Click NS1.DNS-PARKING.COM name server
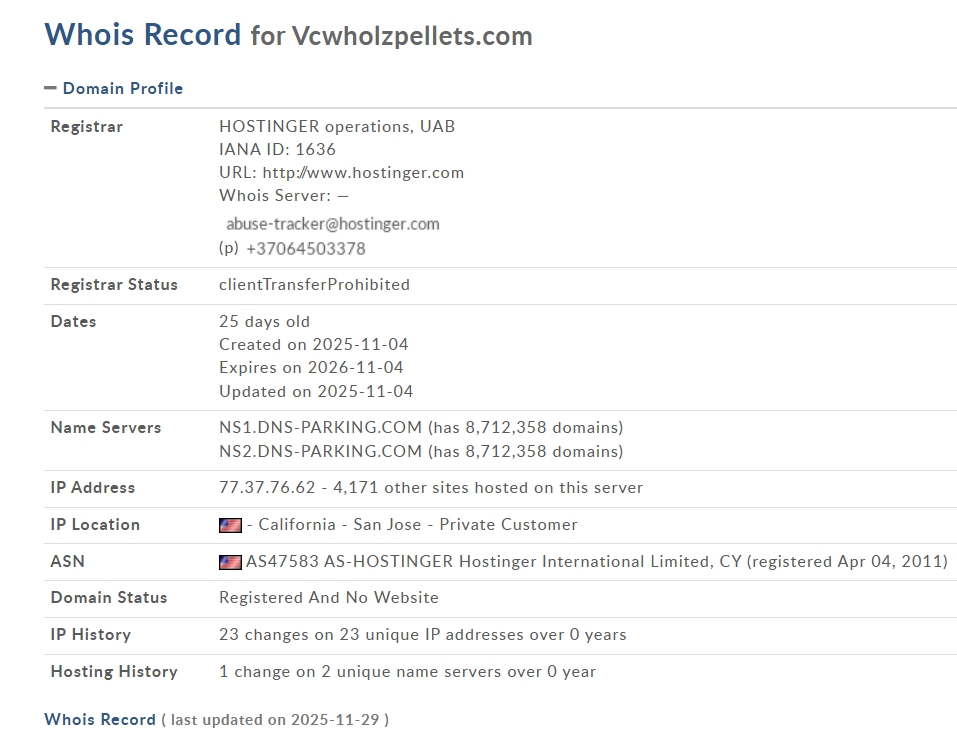The width and height of the screenshot is (957, 737). 320,427
